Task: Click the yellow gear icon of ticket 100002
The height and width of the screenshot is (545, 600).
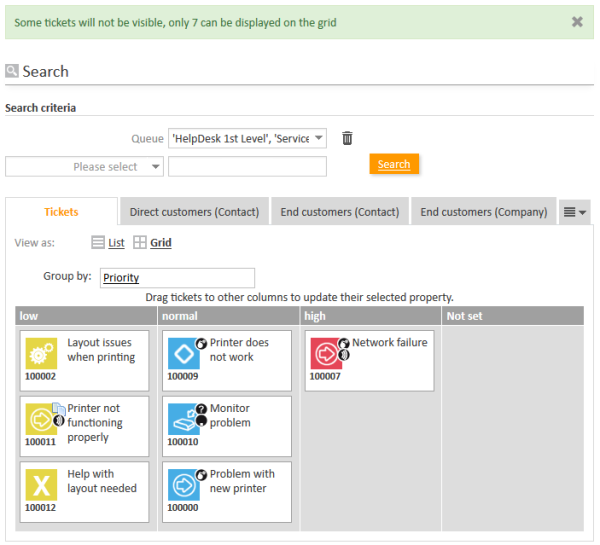Action: tap(41, 353)
